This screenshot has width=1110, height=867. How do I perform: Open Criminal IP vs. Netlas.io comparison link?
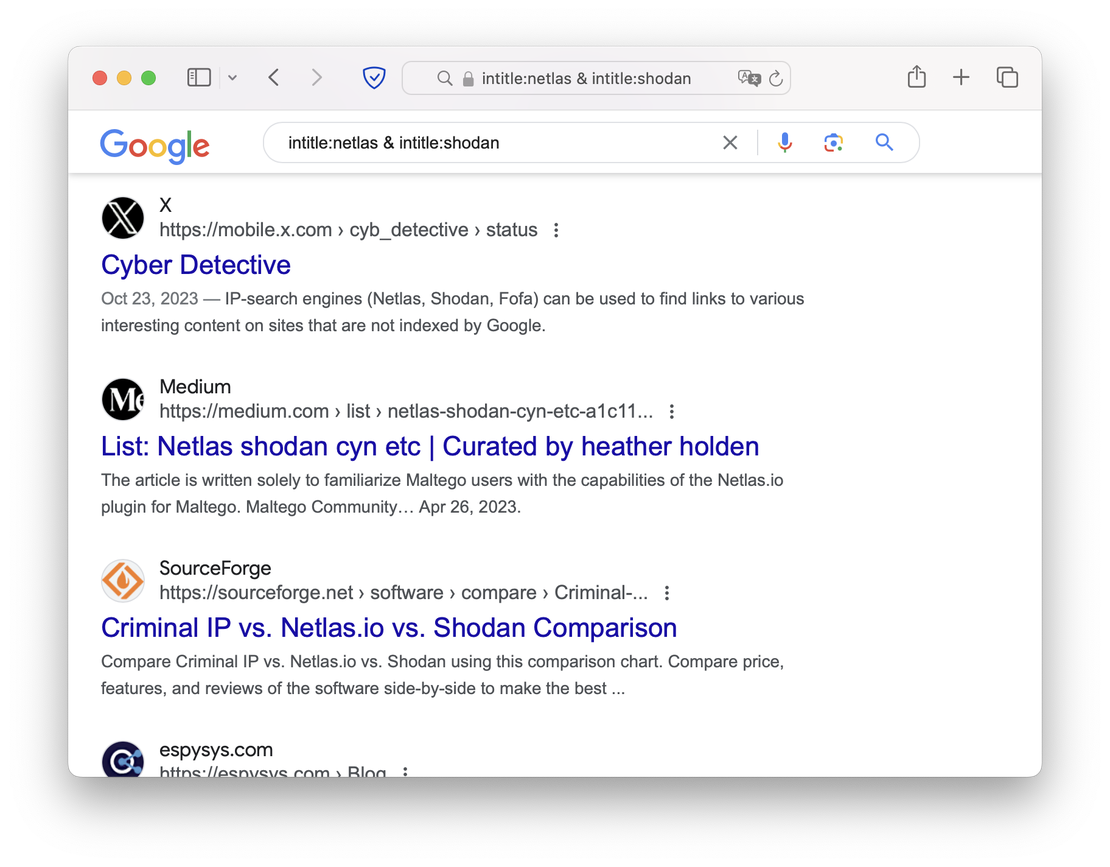pos(389,628)
